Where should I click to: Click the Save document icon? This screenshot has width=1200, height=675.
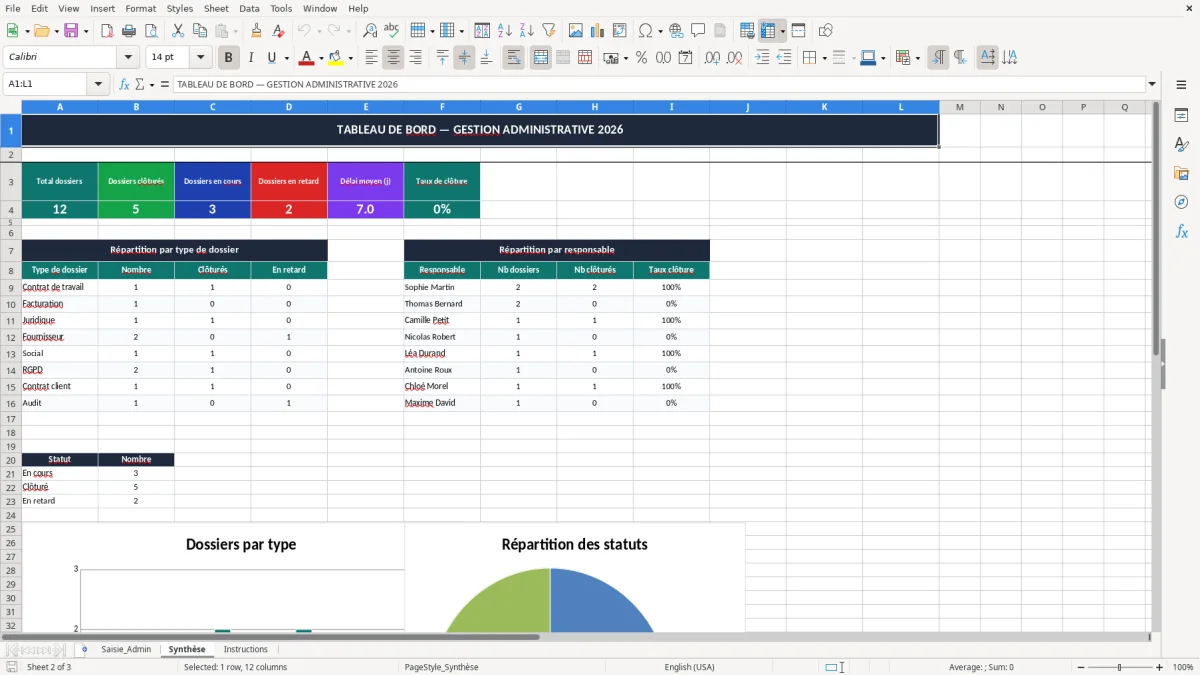click(71, 31)
